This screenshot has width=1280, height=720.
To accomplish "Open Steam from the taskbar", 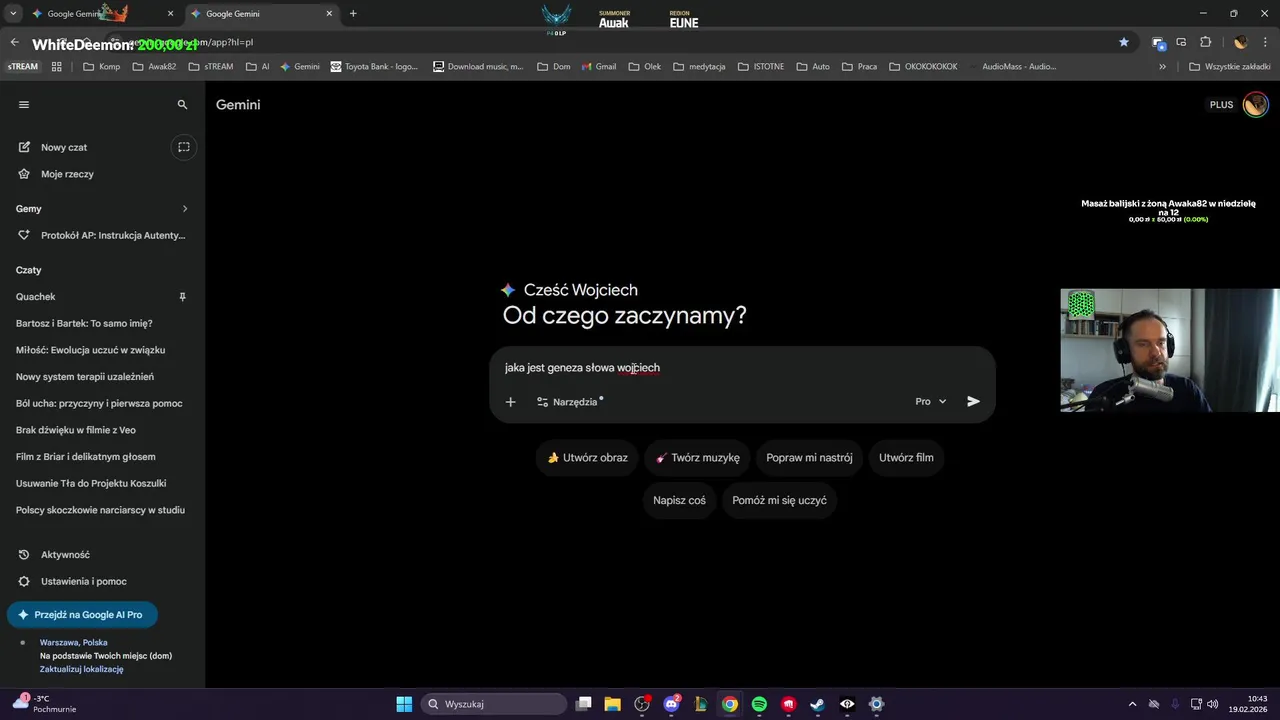I will 818,704.
